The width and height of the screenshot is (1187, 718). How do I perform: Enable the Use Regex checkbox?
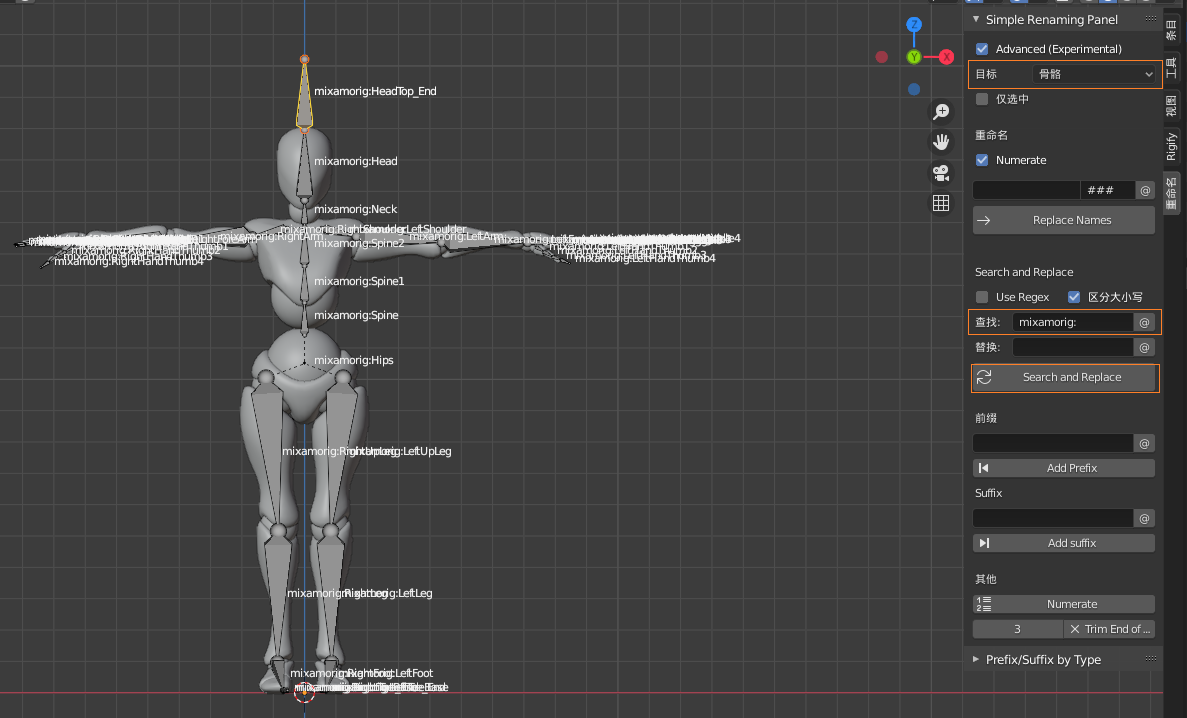click(982, 297)
